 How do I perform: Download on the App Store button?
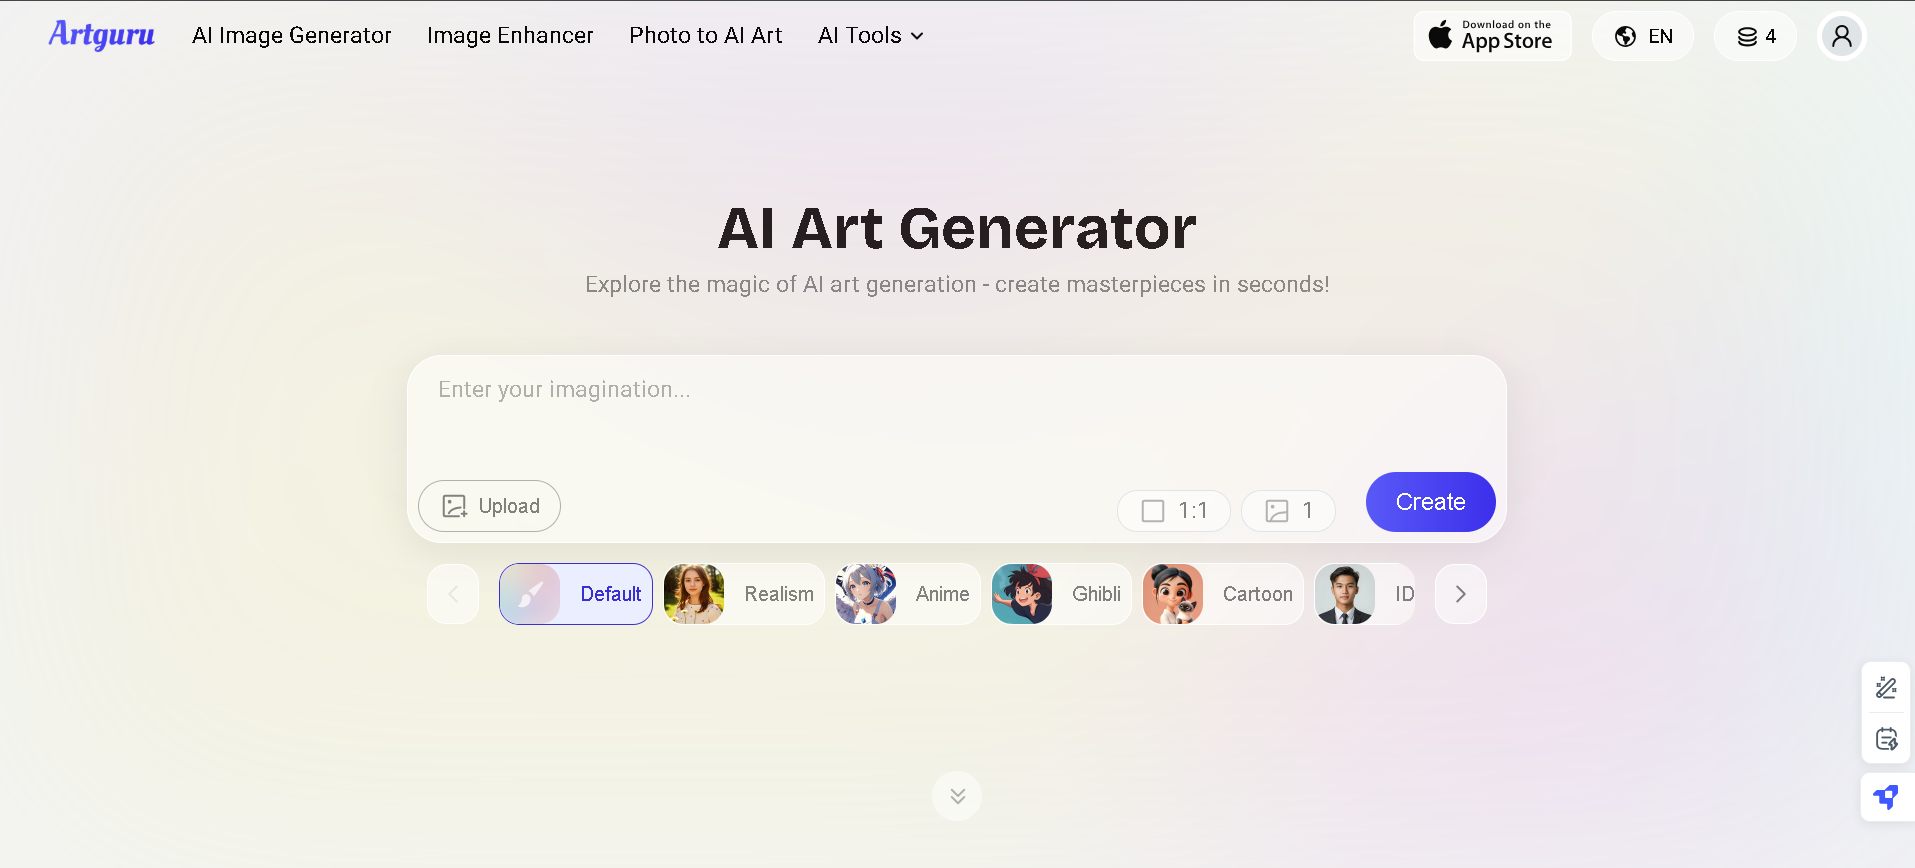point(1492,36)
